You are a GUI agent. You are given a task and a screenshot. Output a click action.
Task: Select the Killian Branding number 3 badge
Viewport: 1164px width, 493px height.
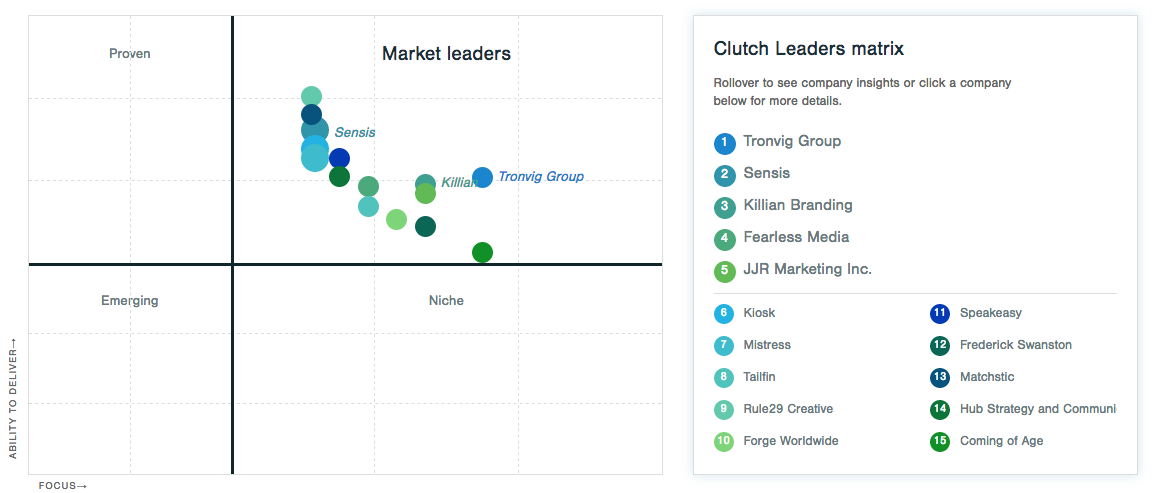coord(725,207)
